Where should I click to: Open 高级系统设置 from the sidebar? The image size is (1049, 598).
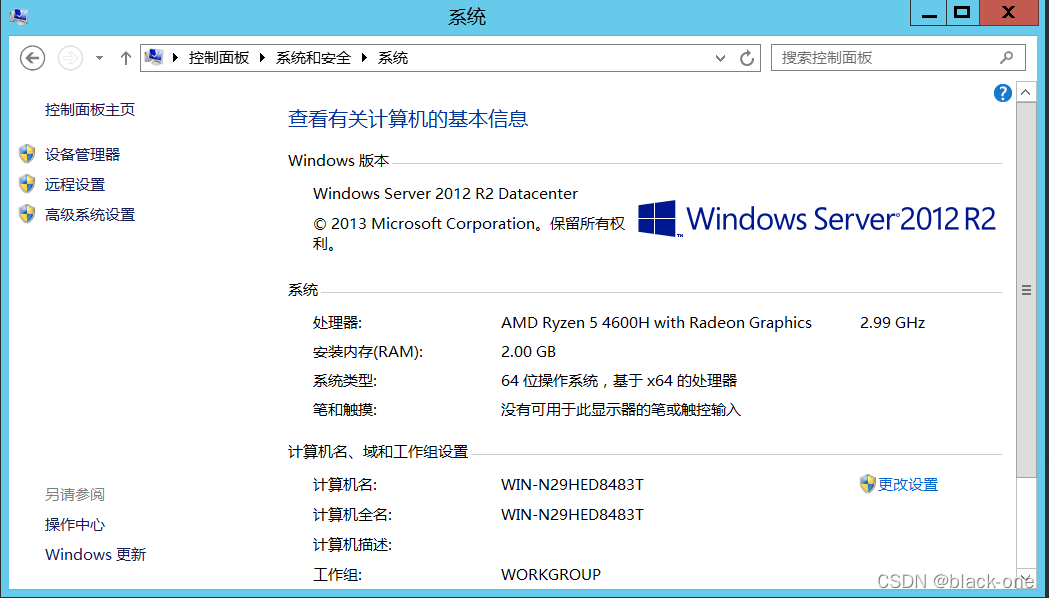click(90, 215)
